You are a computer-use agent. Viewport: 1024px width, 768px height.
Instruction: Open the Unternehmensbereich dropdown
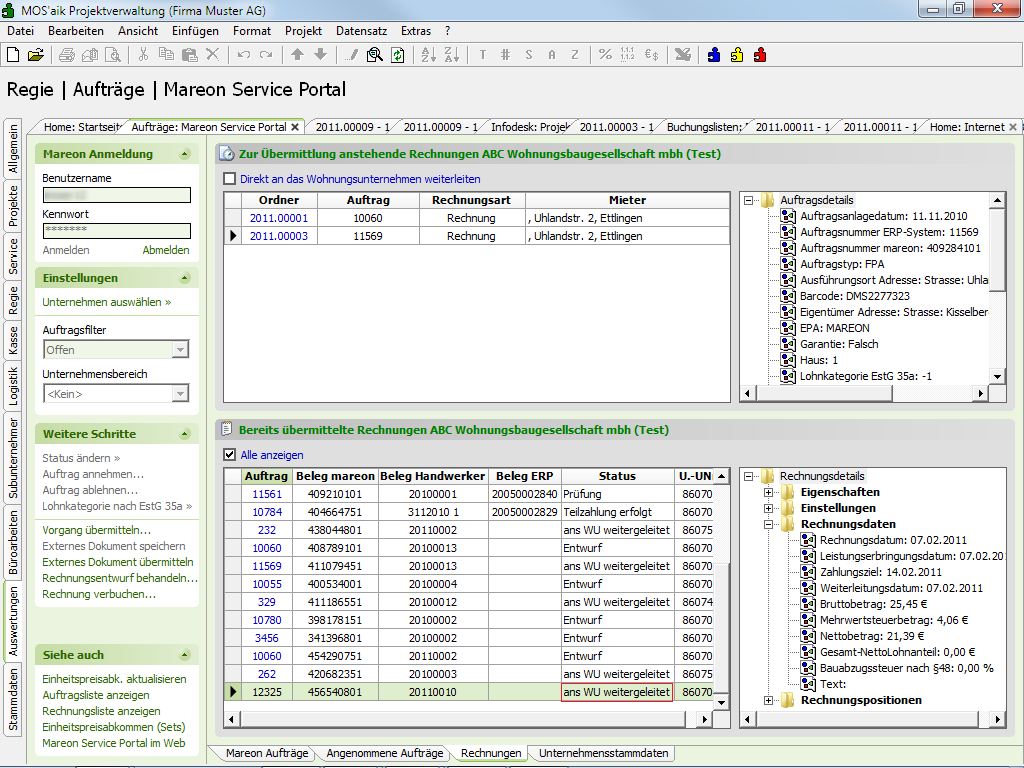pos(180,394)
